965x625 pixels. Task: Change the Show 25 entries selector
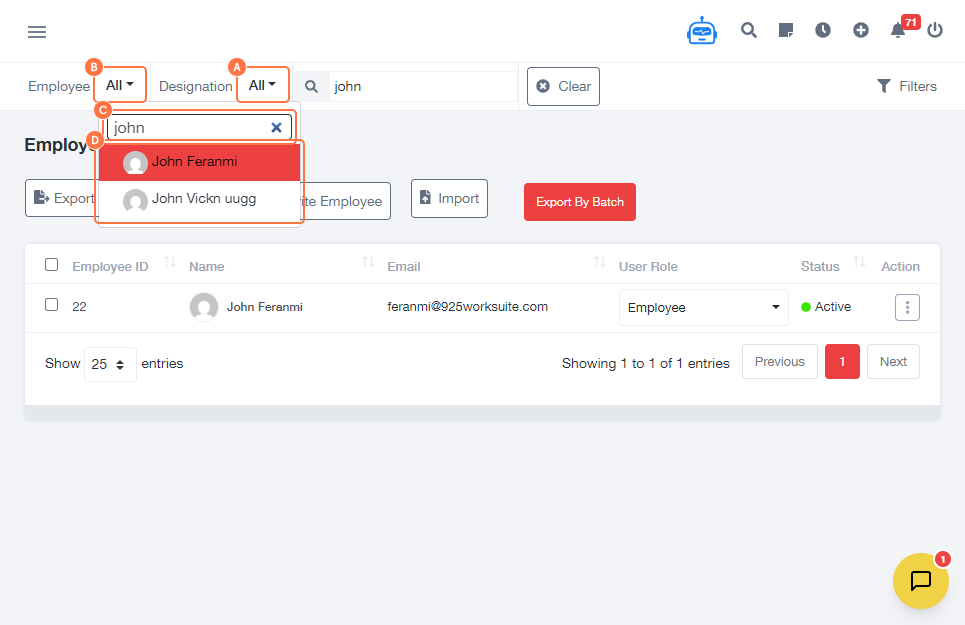click(x=110, y=365)
